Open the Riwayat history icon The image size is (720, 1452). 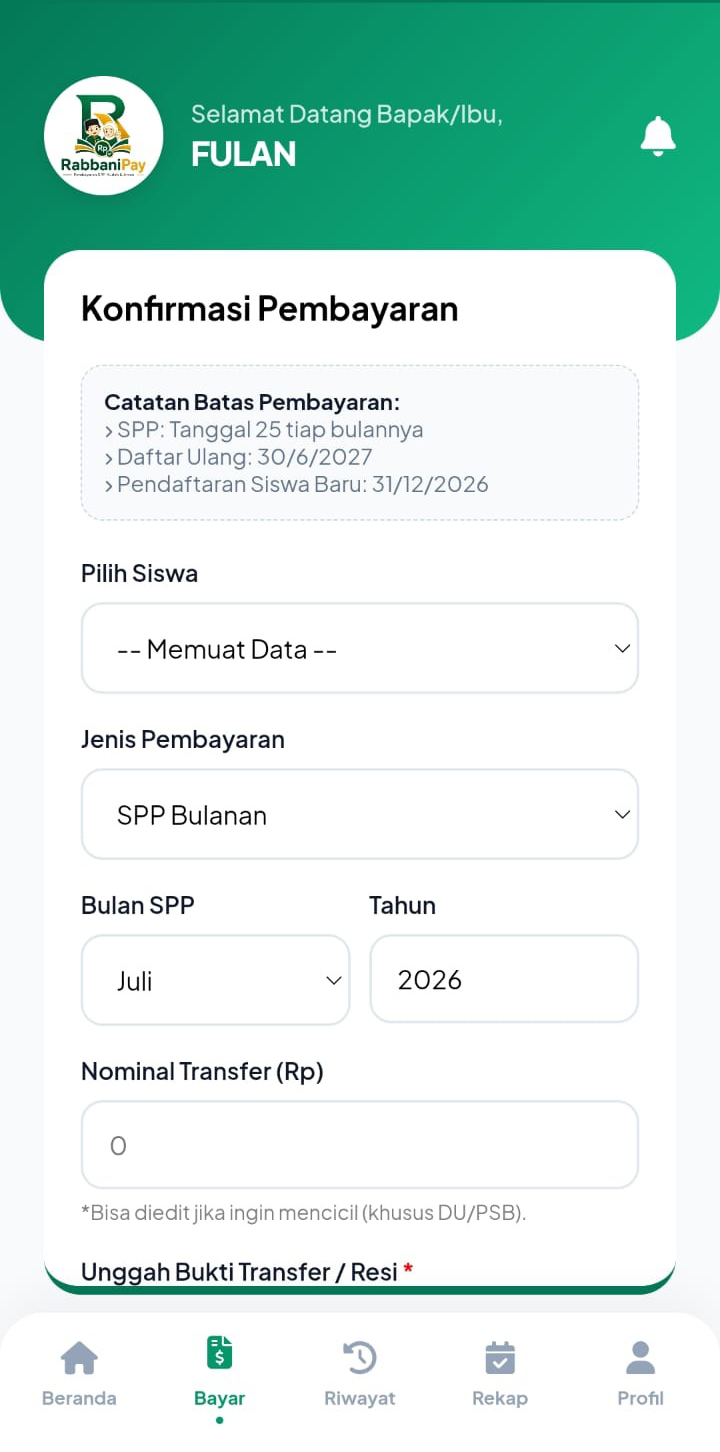[360, 1357]
